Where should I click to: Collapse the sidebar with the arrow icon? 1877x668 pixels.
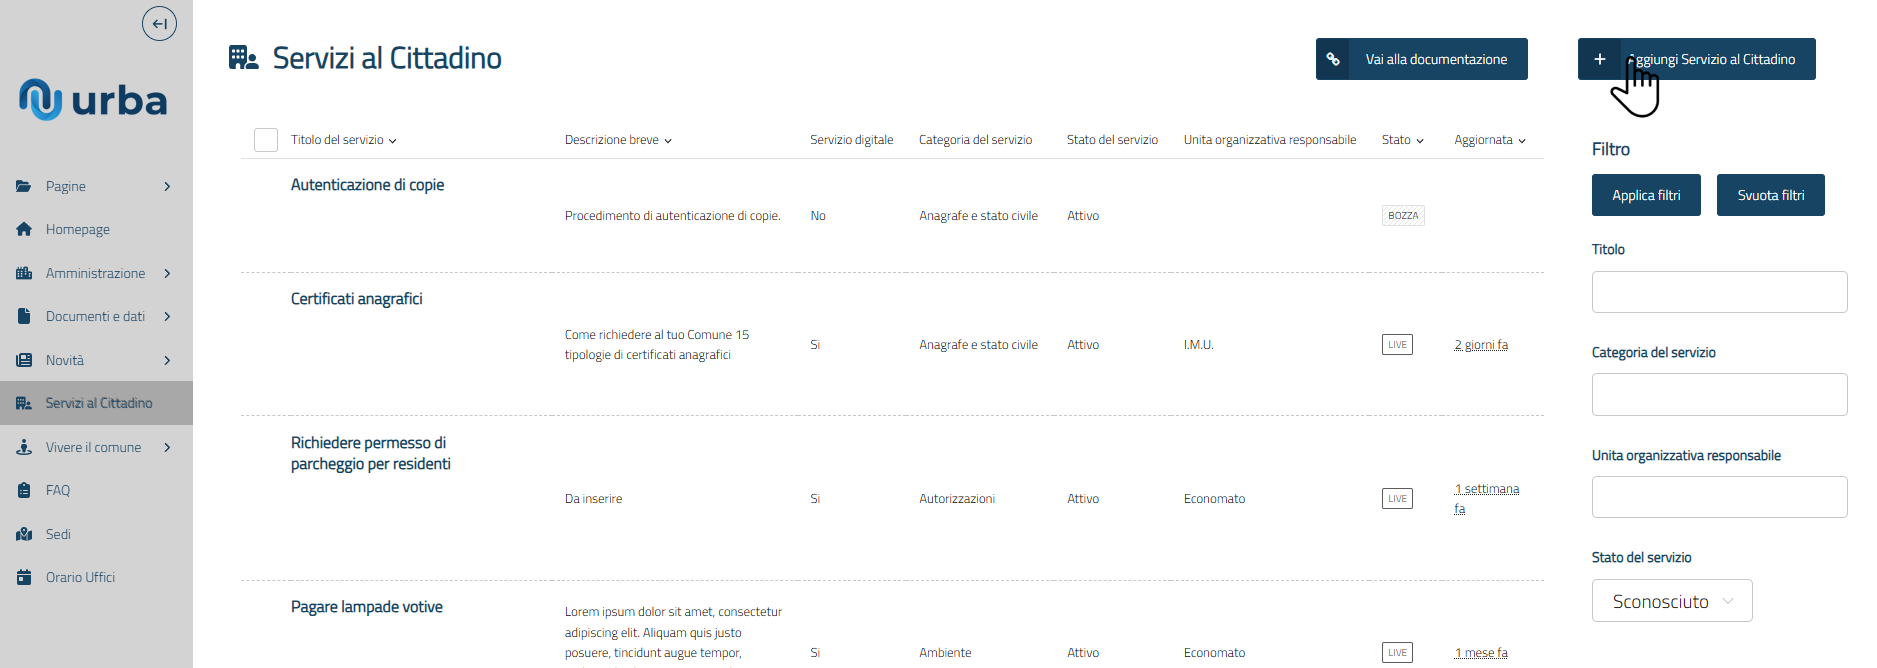click(x=159, y=24)
